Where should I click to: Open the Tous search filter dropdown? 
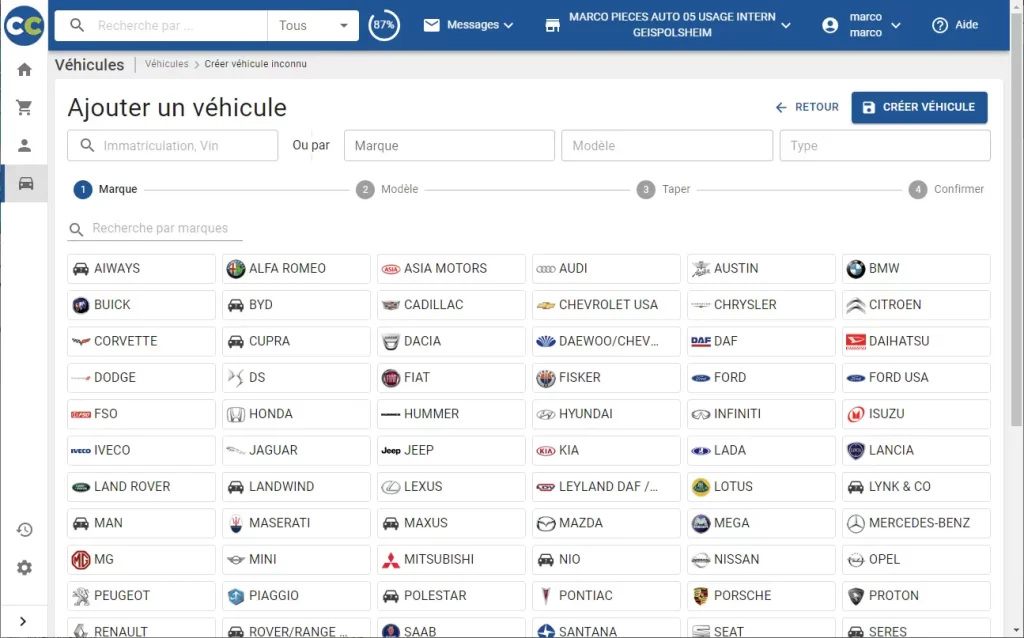[x=313, y=25]
